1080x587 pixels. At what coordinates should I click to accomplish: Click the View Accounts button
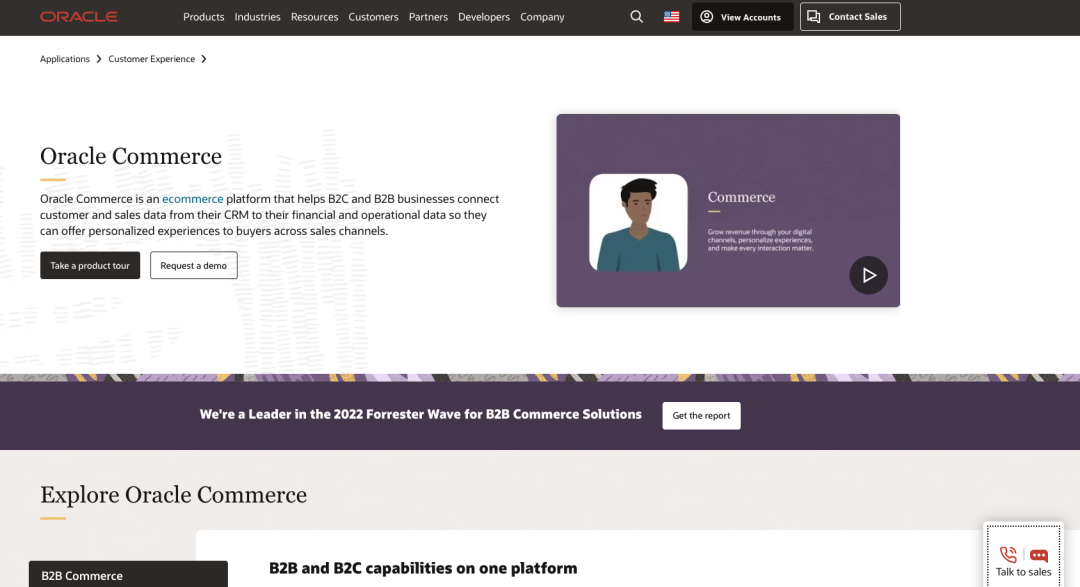tap(742, 17)
